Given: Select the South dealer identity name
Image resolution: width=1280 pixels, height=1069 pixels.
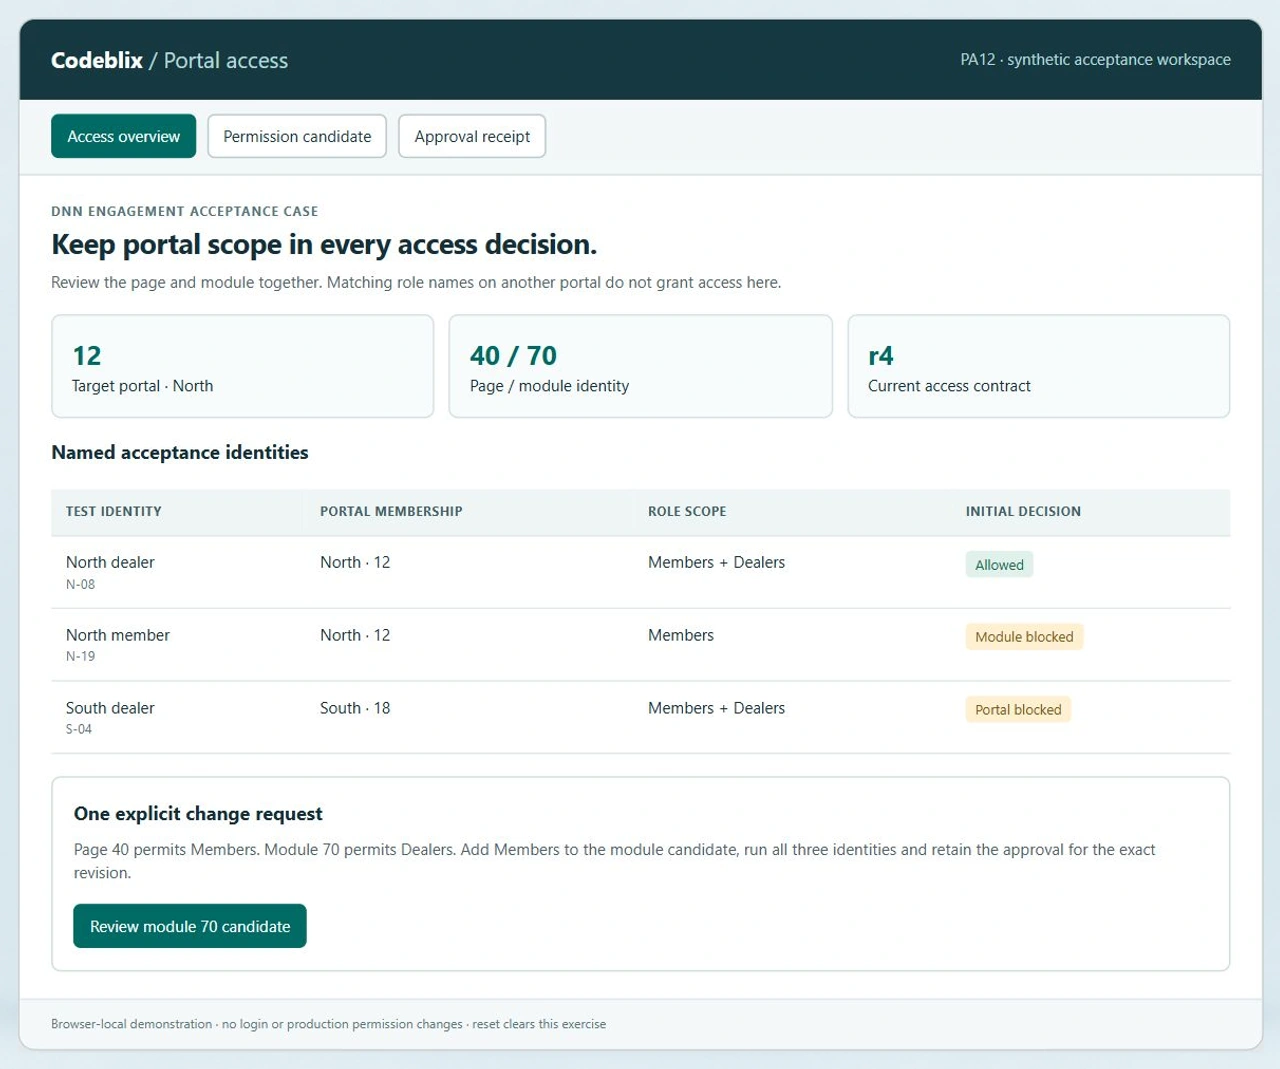Looking at the screenshot, I should coord(110,708).
